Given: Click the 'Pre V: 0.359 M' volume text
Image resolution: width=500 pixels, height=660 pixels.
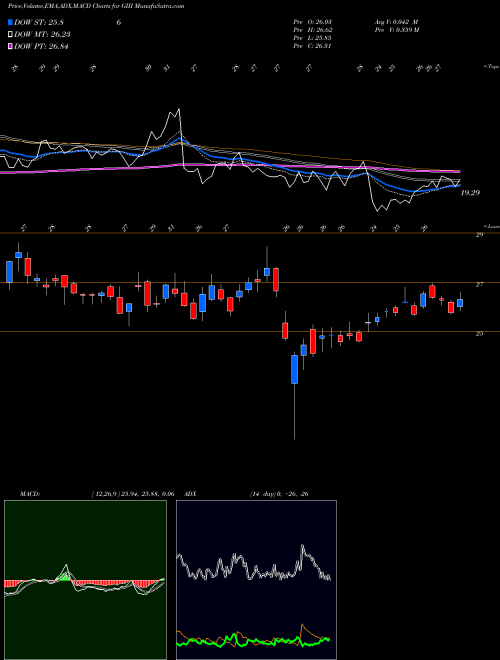Looking at the screenshot, I should (396, 30).
